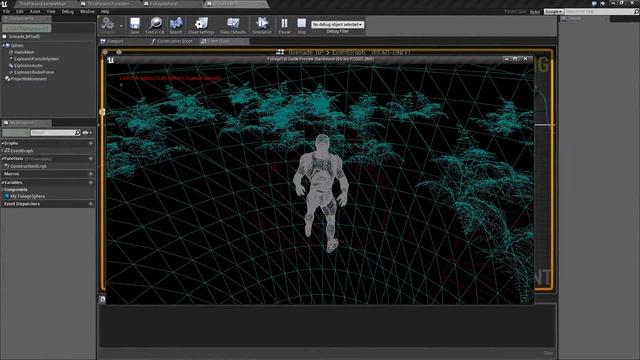Open Class Defaults from toolbar
This screenshot has width=640, height=360.
pyautogui.click(x=233, y=25)
